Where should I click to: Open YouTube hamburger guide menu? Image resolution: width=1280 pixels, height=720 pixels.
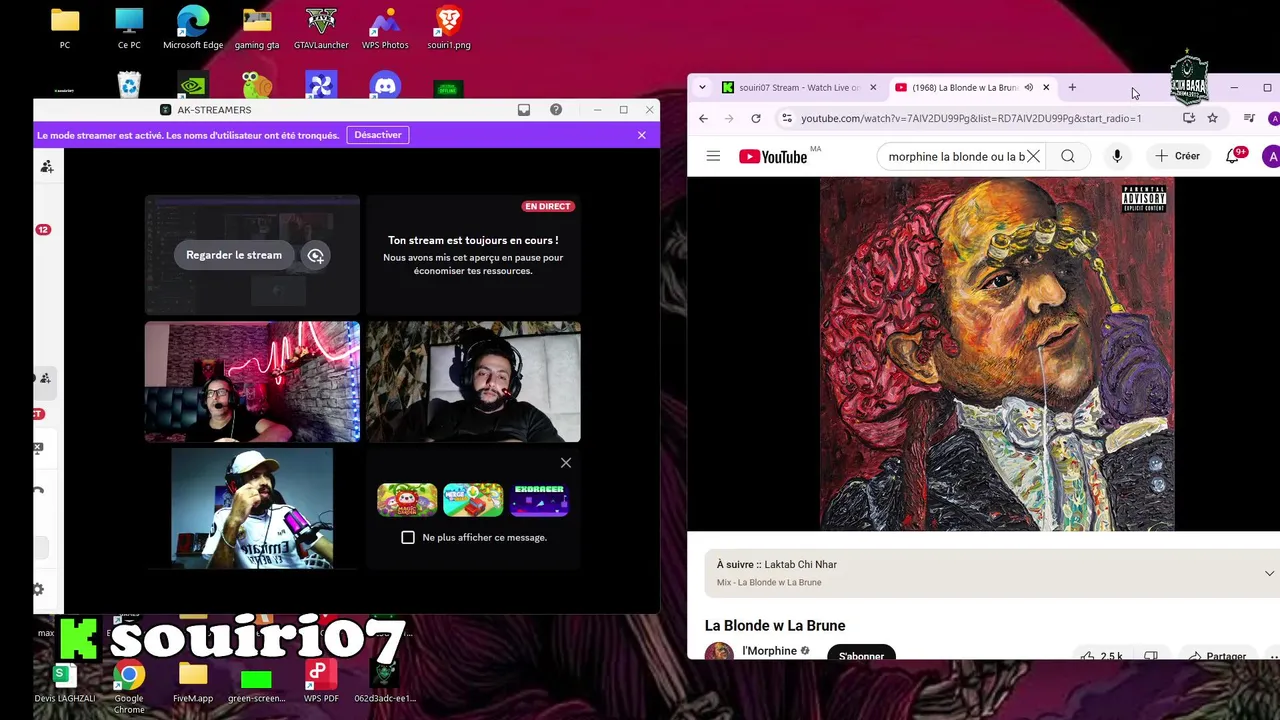713,156
